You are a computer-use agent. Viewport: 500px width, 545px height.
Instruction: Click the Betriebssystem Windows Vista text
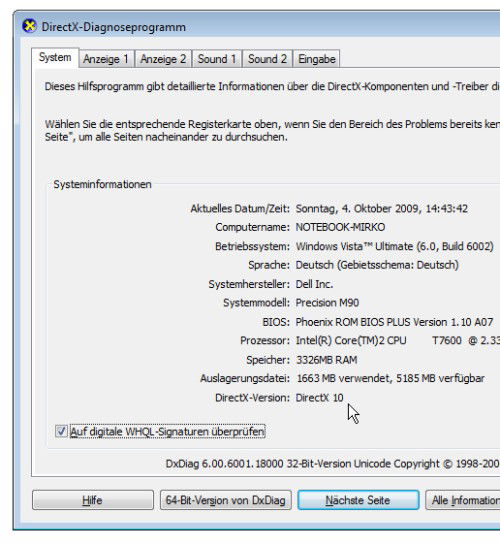[x=394, y=246]
